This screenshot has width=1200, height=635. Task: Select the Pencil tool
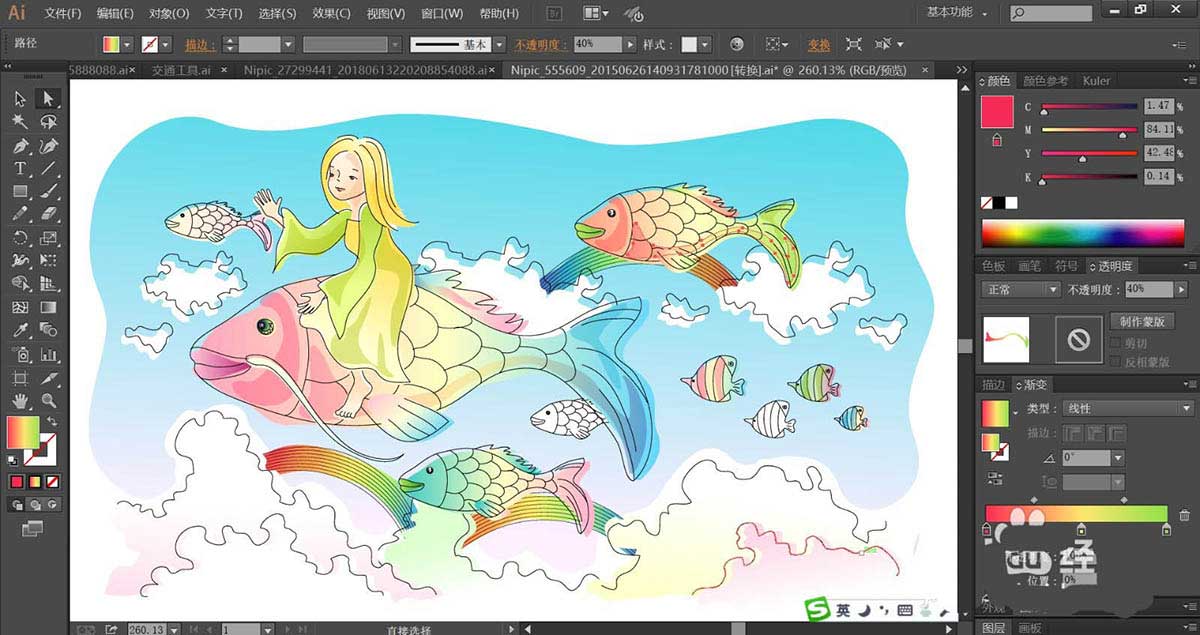[20, 215]
